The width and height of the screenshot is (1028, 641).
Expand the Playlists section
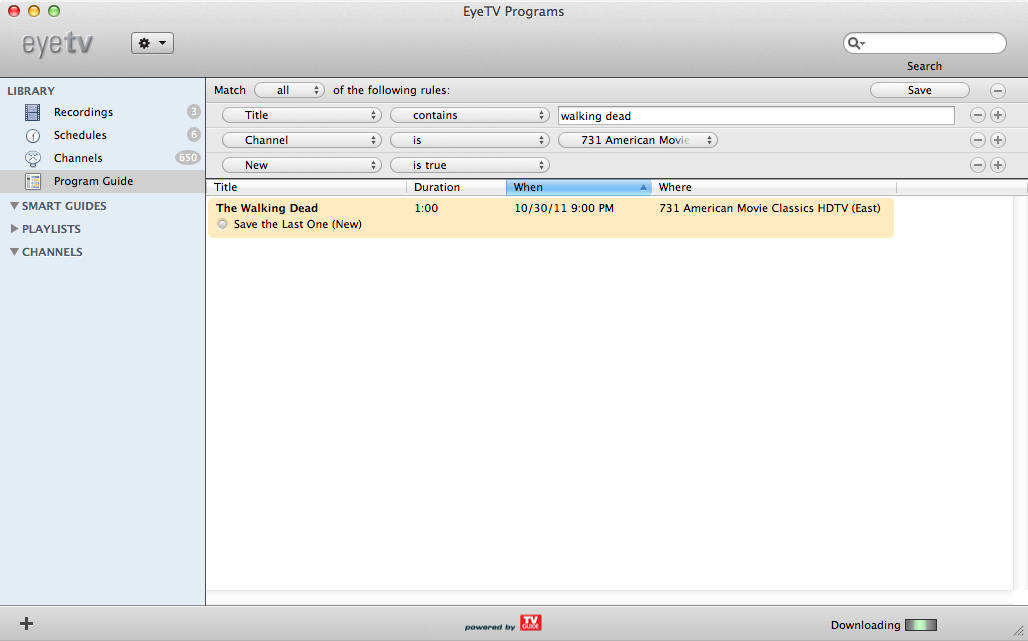14,229
